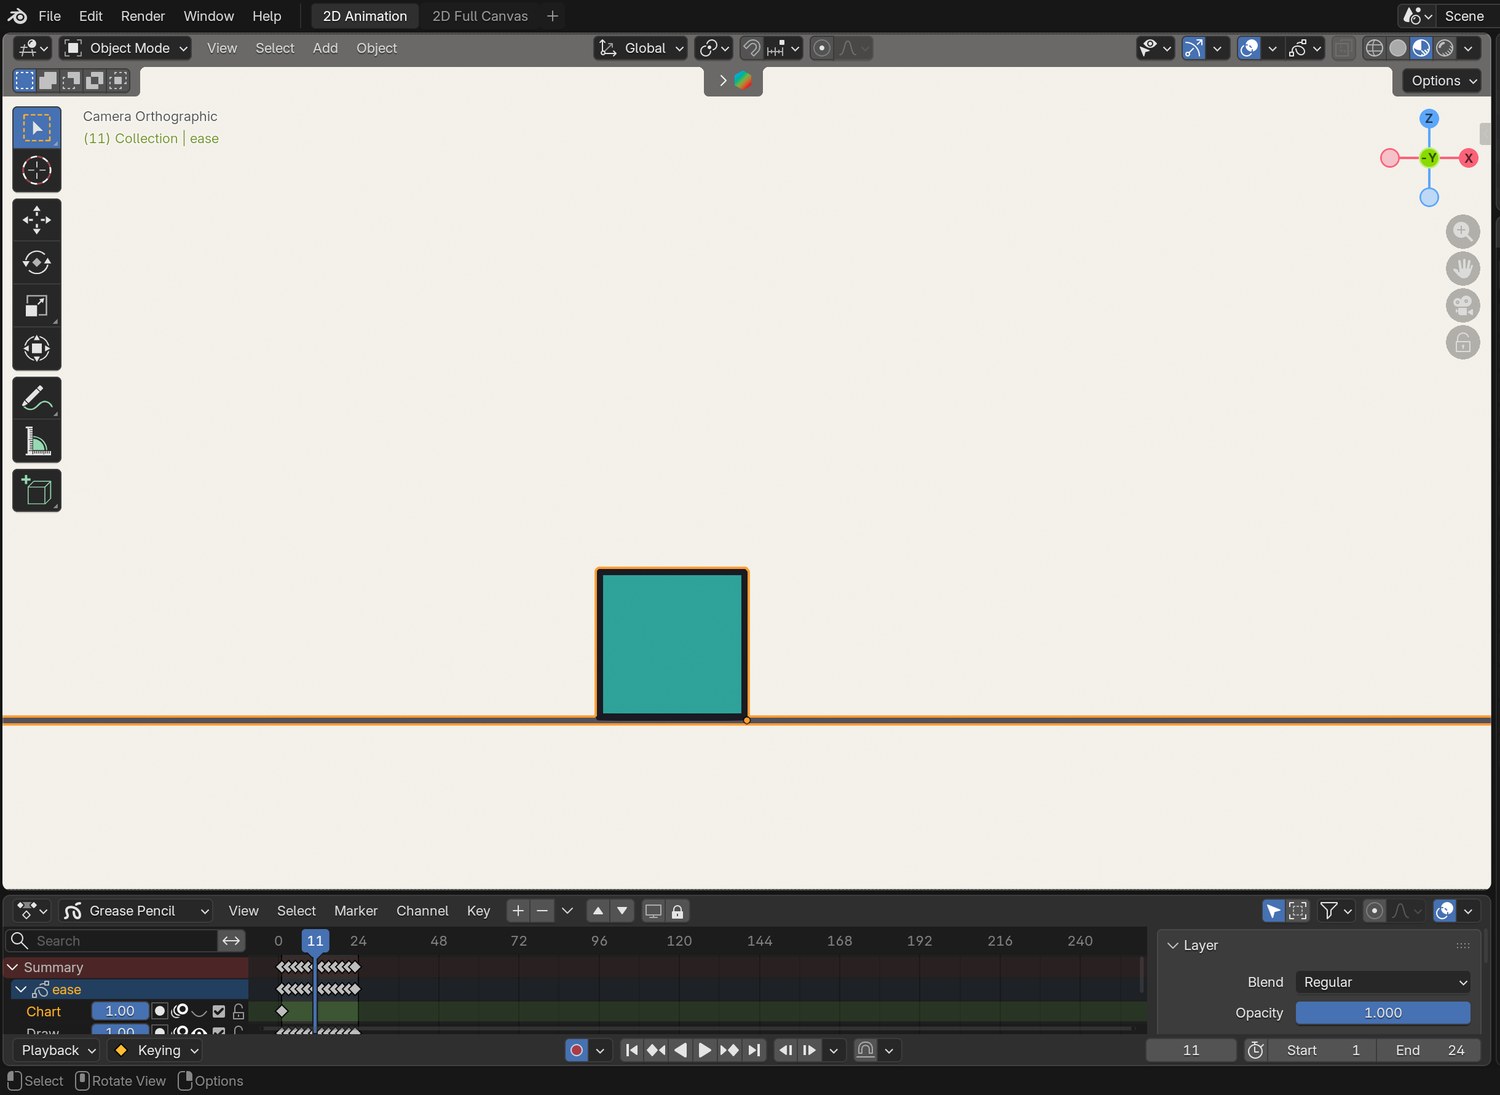Adjust the layer Opacity slider

(x=1383, y=1013)
